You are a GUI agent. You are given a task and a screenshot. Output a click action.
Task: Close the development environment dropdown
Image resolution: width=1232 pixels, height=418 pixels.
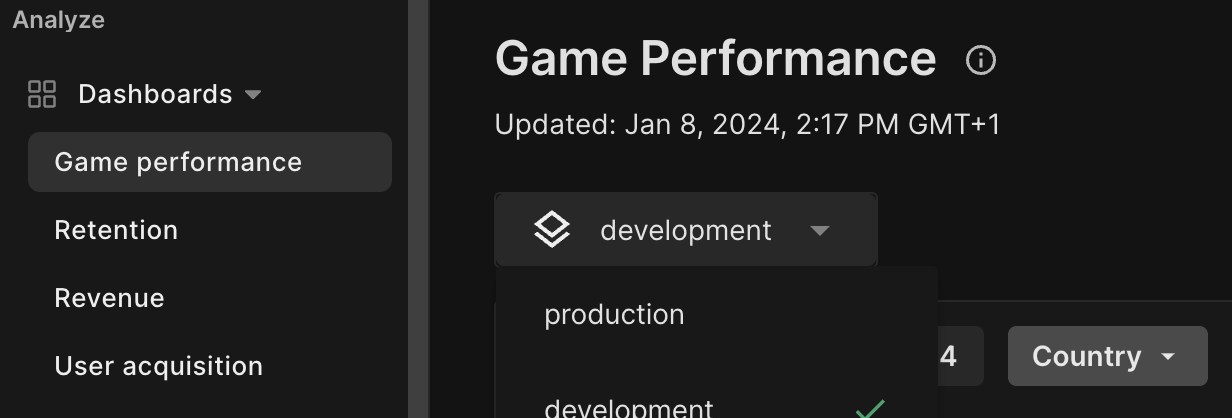tap(685, 230)
